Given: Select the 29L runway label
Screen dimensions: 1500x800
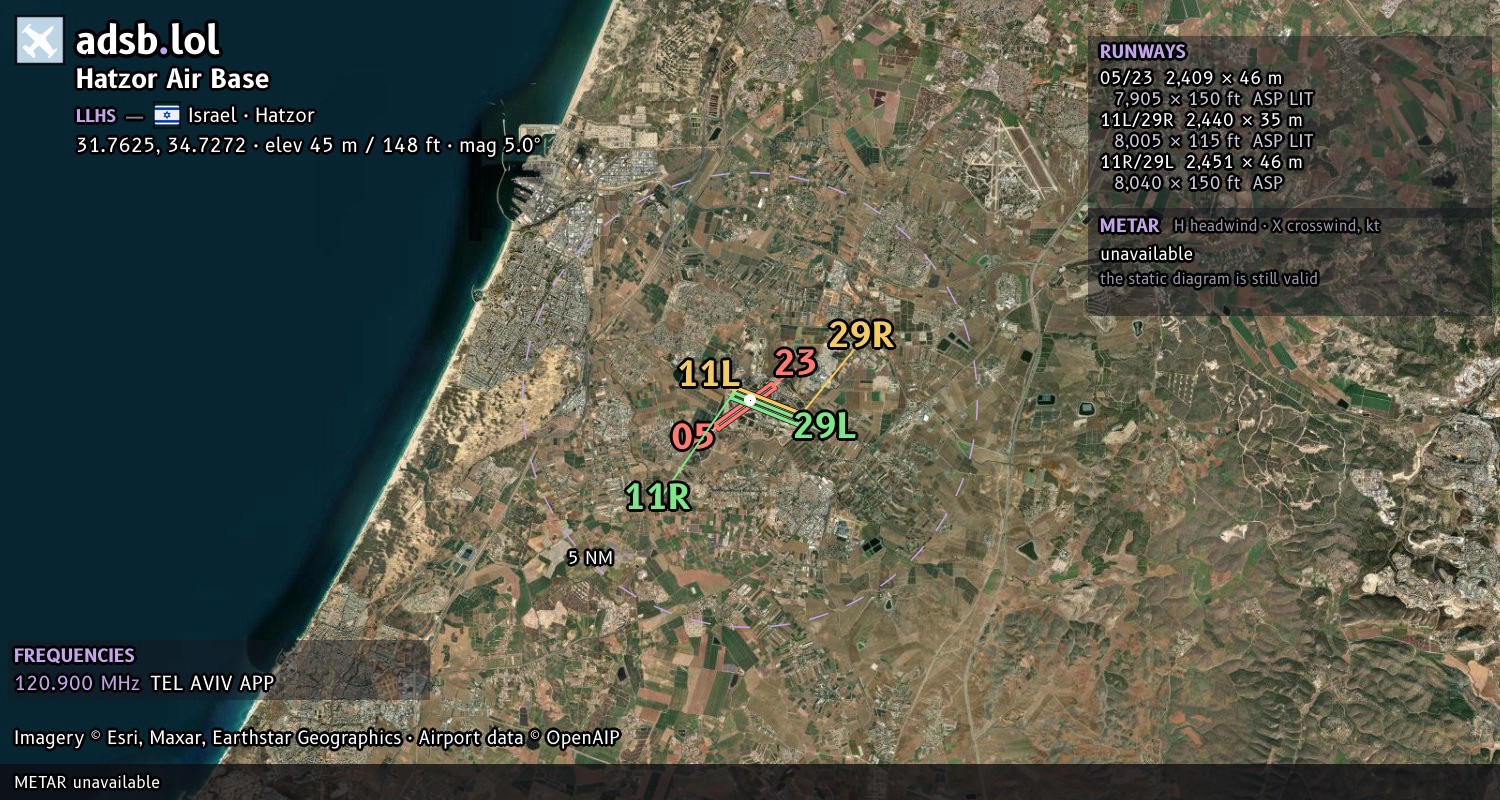Looking at the screenshot, I should pyautogui.click(x=825, y=426).
